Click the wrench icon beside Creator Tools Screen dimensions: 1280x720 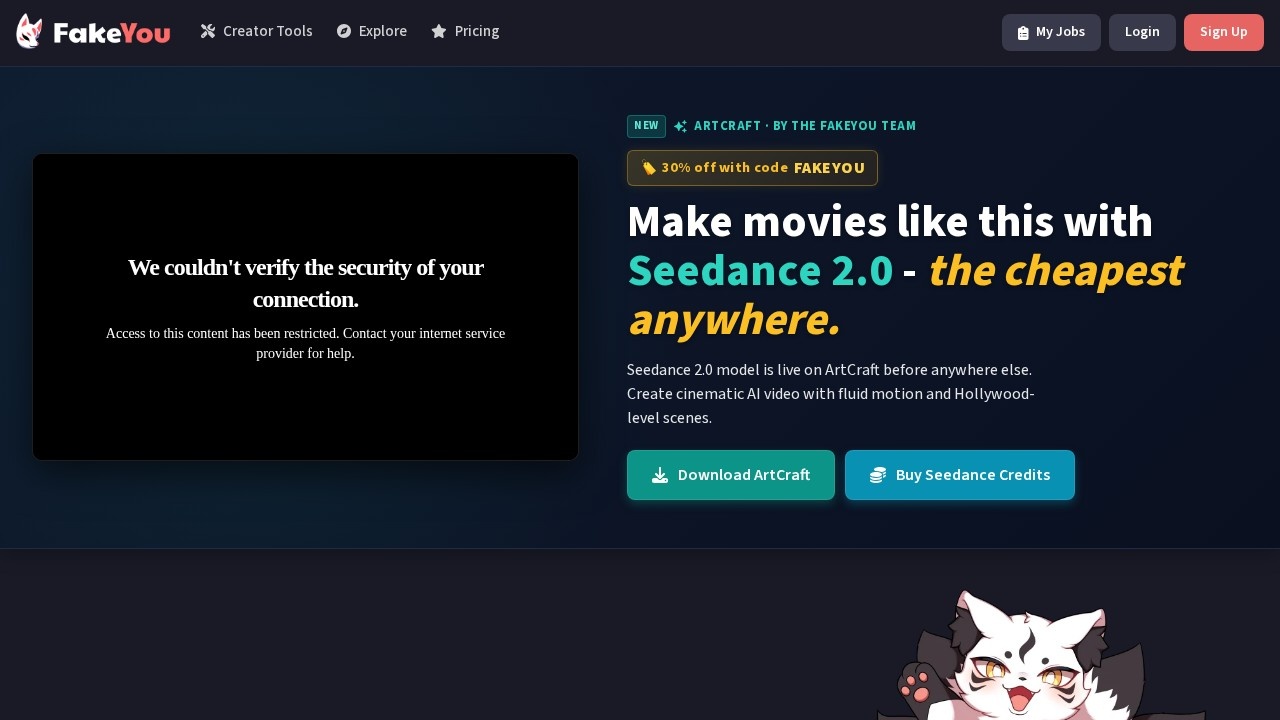tap(208, 31)
